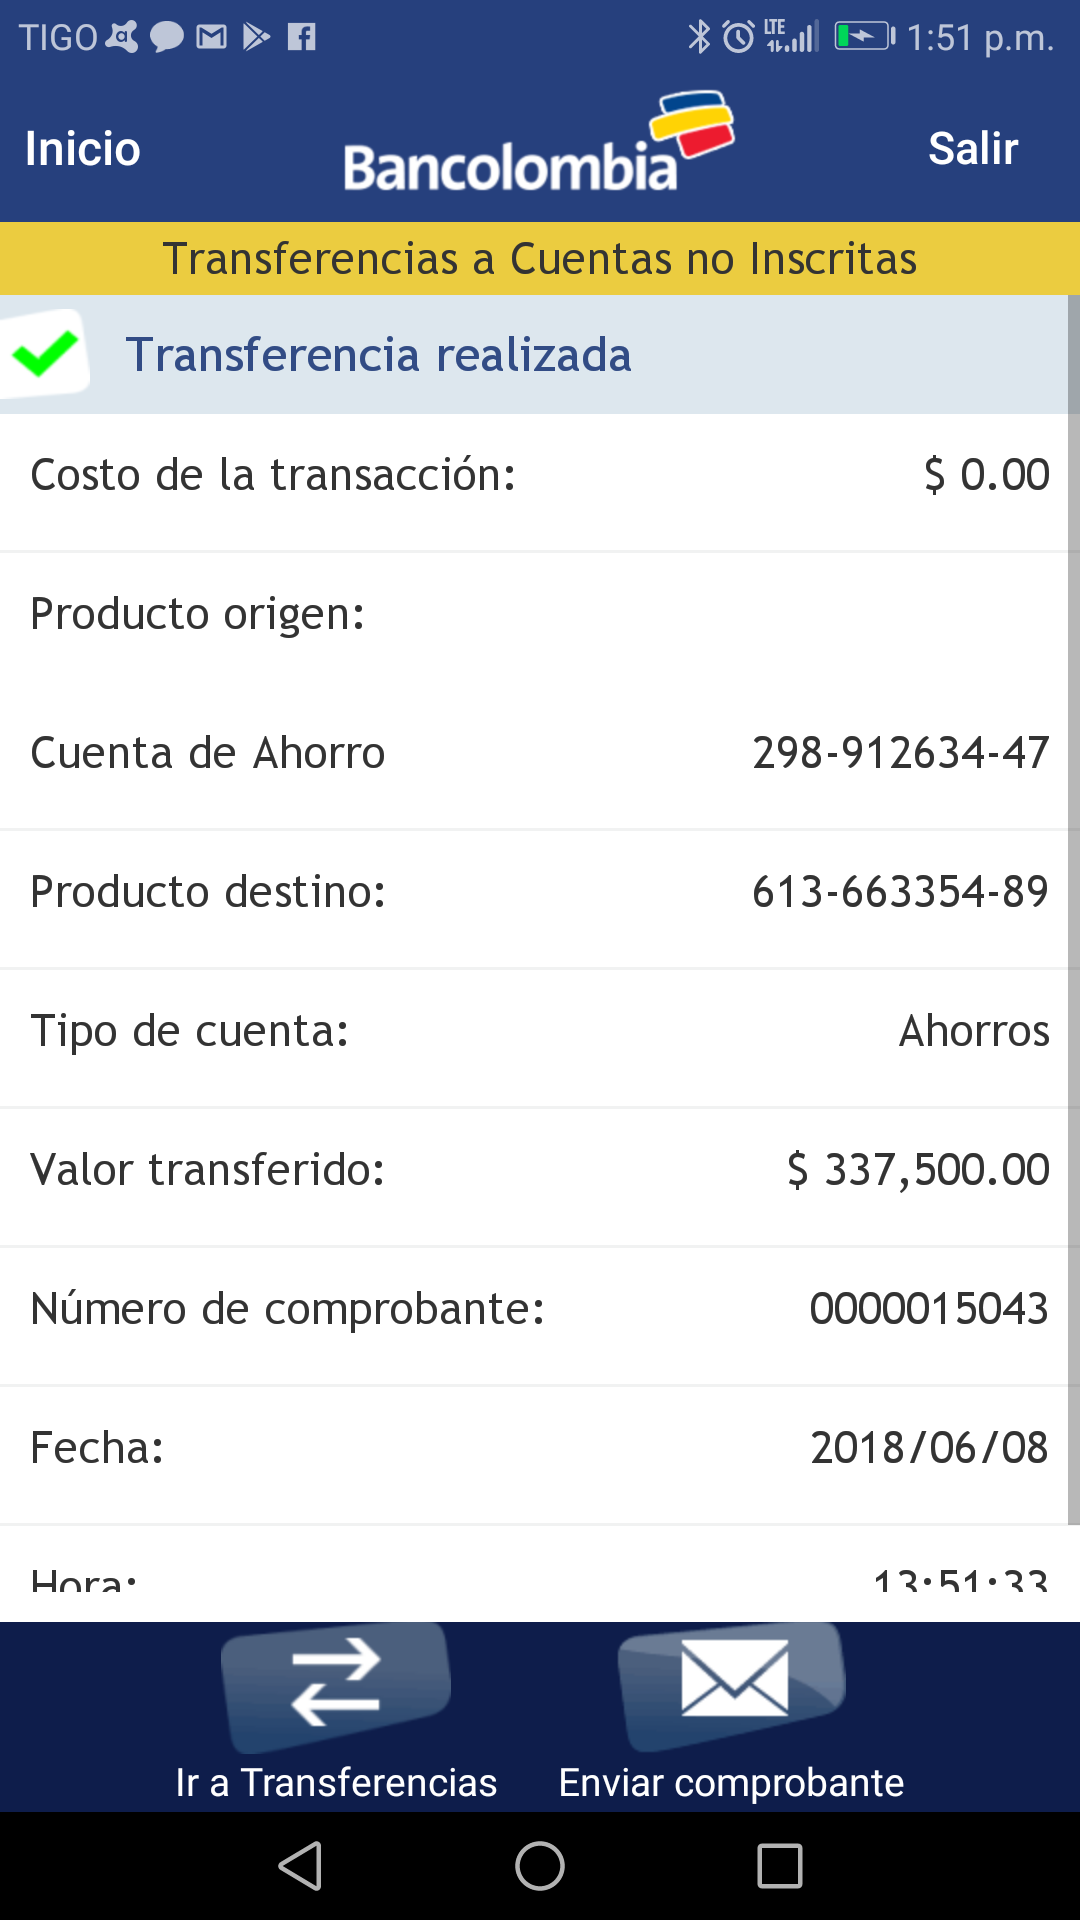Tap the alarm clock status icon
This screenshot has height=1920, width=1080.
coord(738,38)
